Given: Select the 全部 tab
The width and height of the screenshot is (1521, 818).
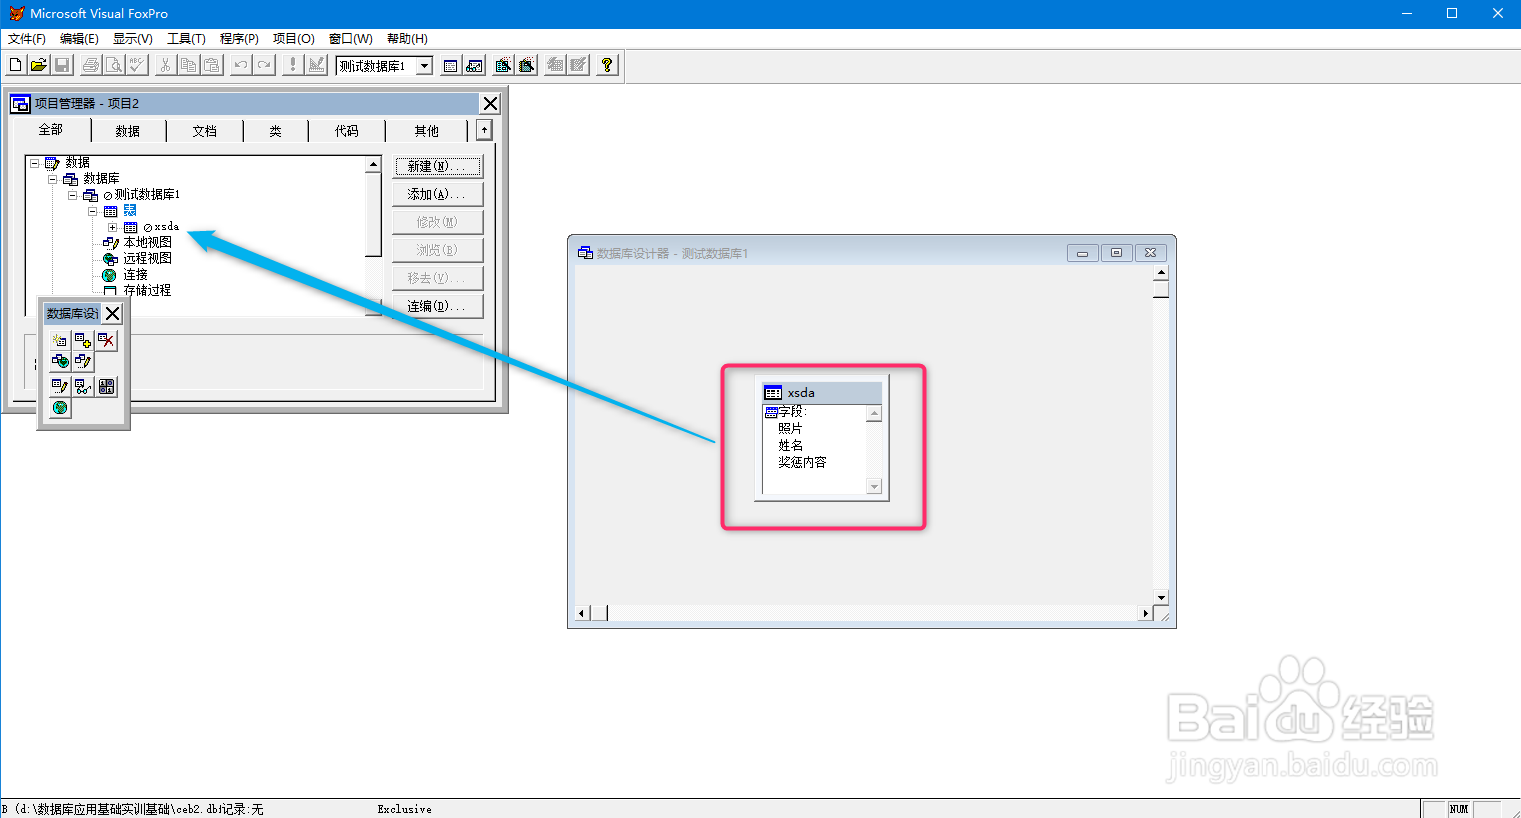Looking at the screenshot, I should tap(50, 130).
